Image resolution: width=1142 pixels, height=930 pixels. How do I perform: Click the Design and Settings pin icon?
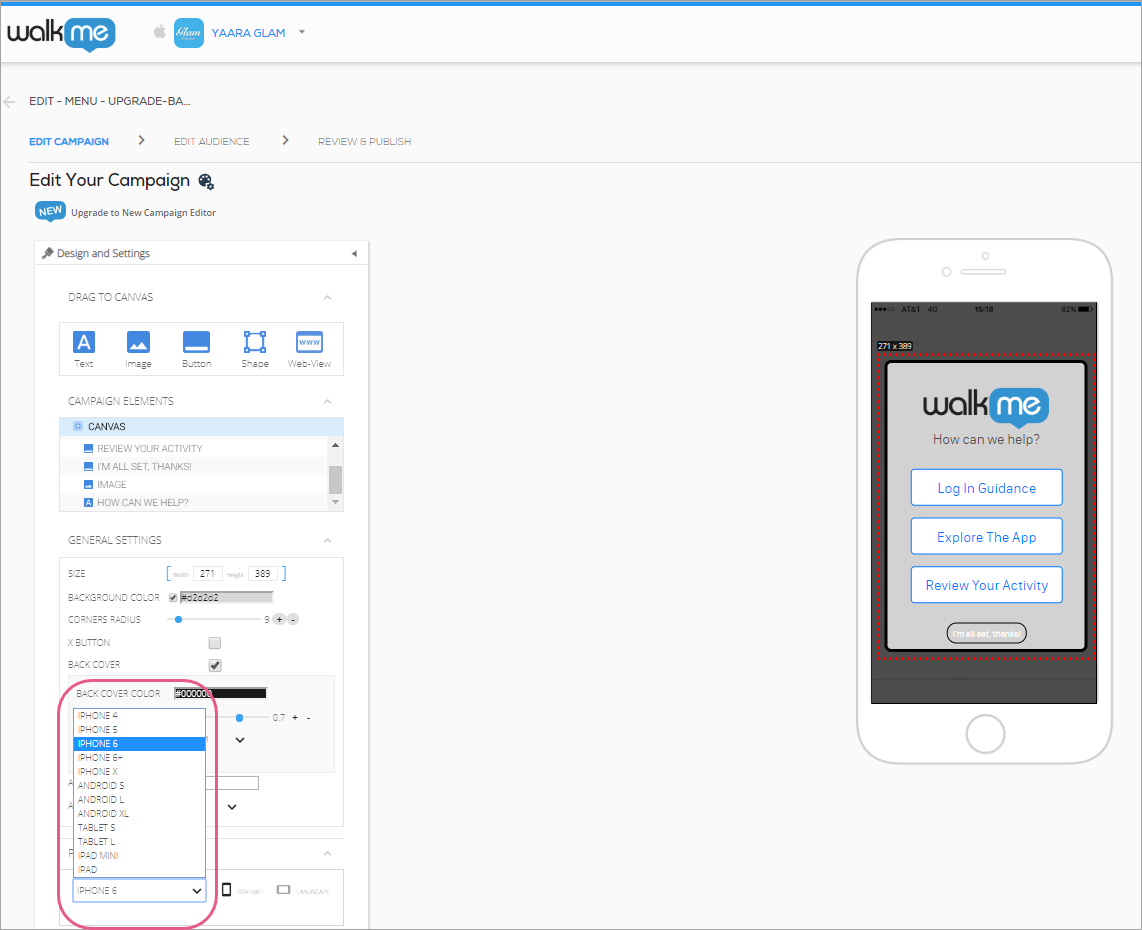pos(48,253)
